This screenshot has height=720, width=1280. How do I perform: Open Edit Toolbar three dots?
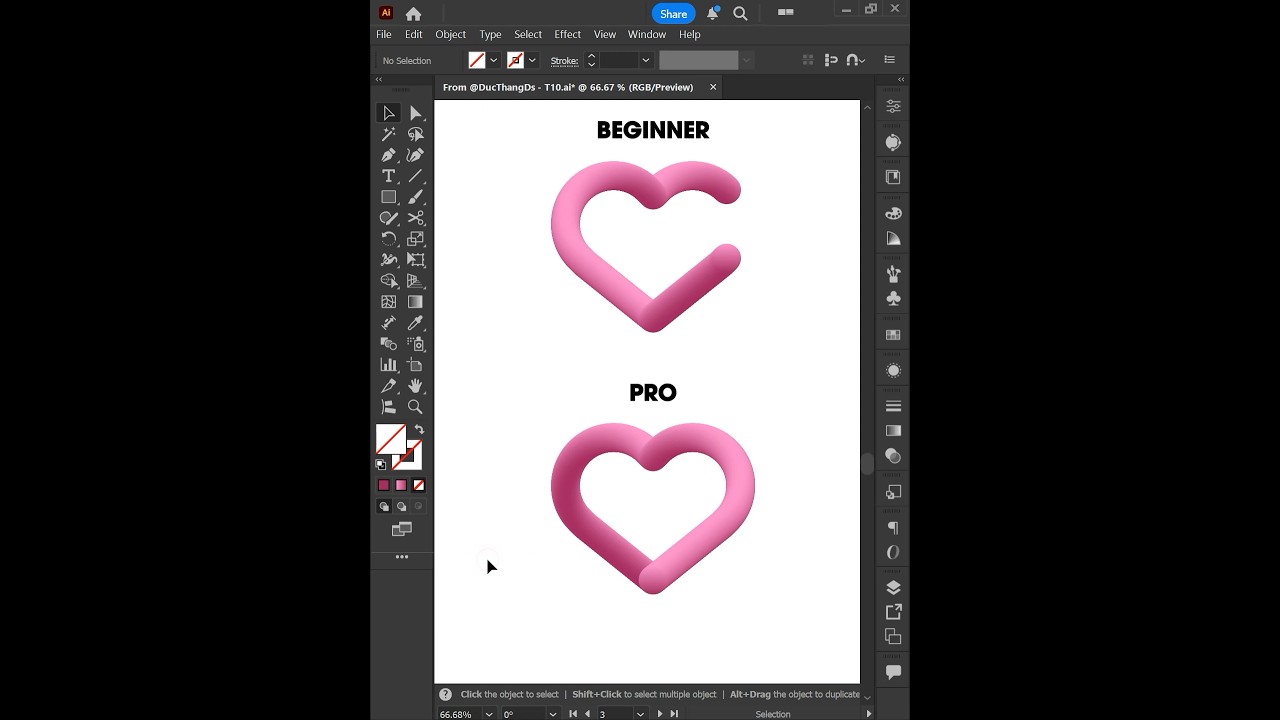[x=402, y=557]
